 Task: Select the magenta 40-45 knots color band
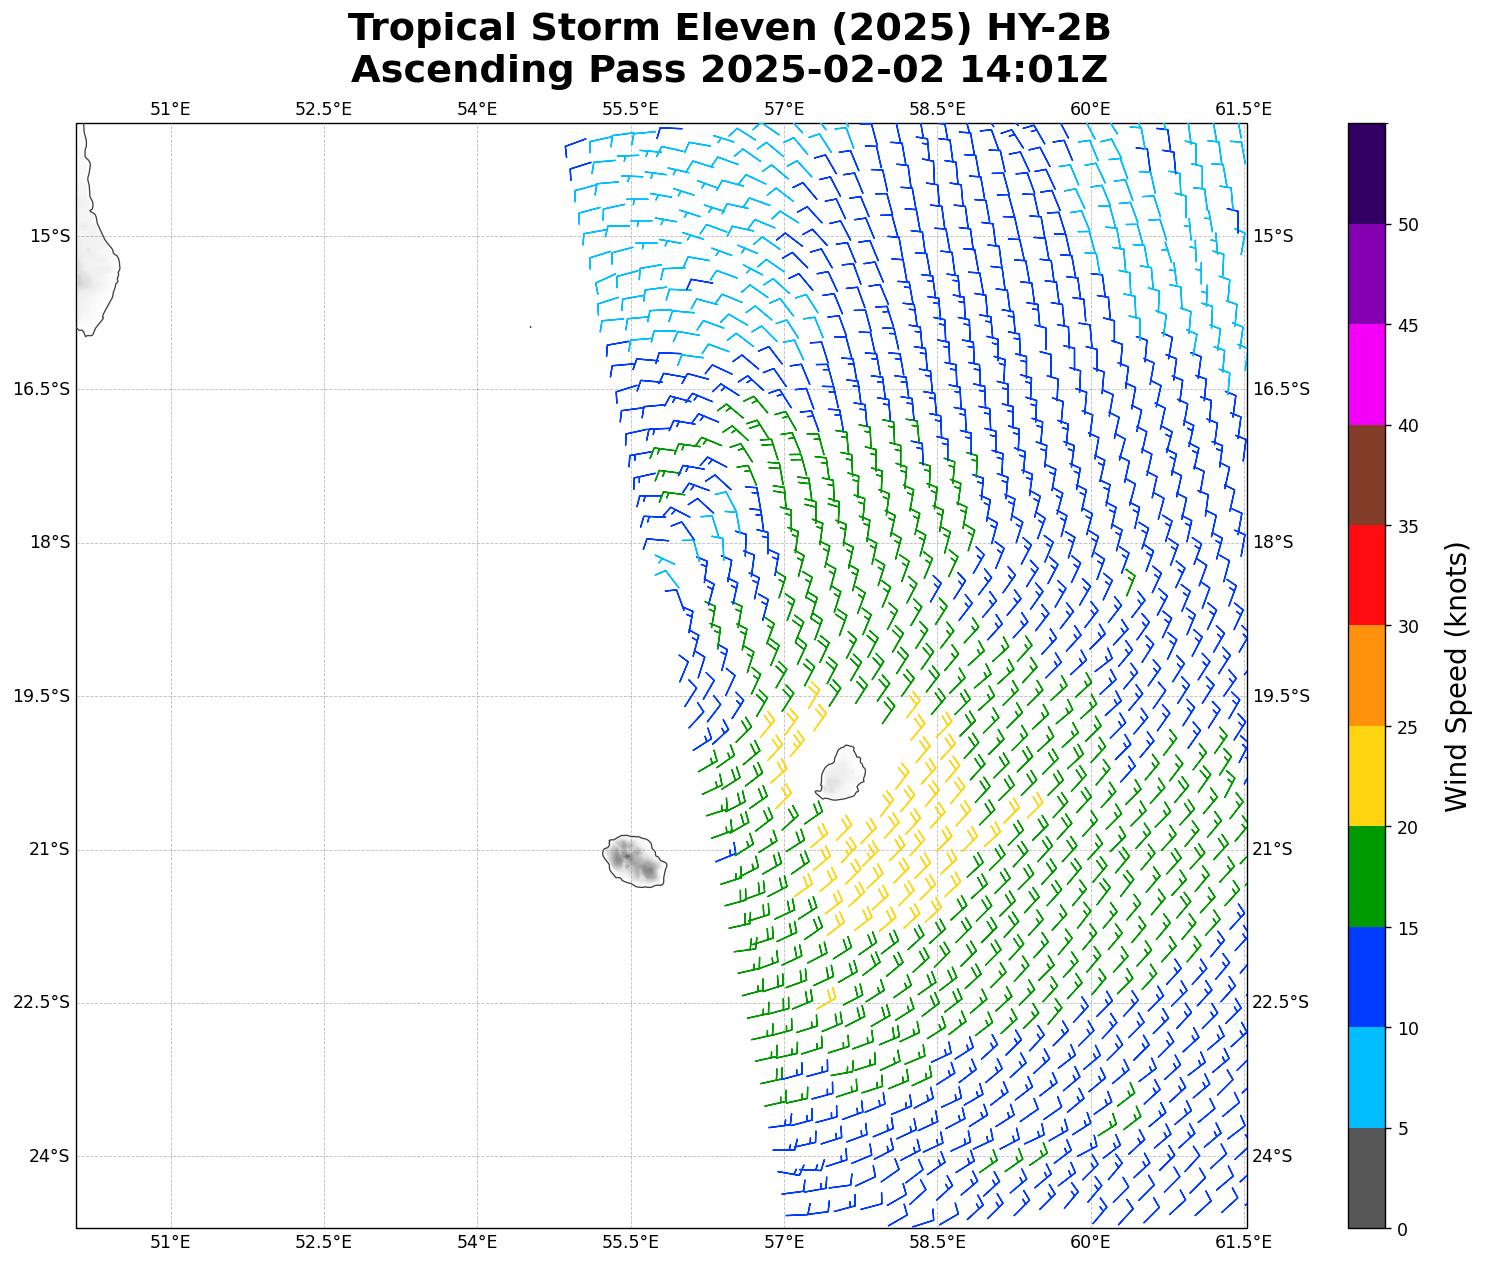pyautogui.click(x=1366, y=374)
